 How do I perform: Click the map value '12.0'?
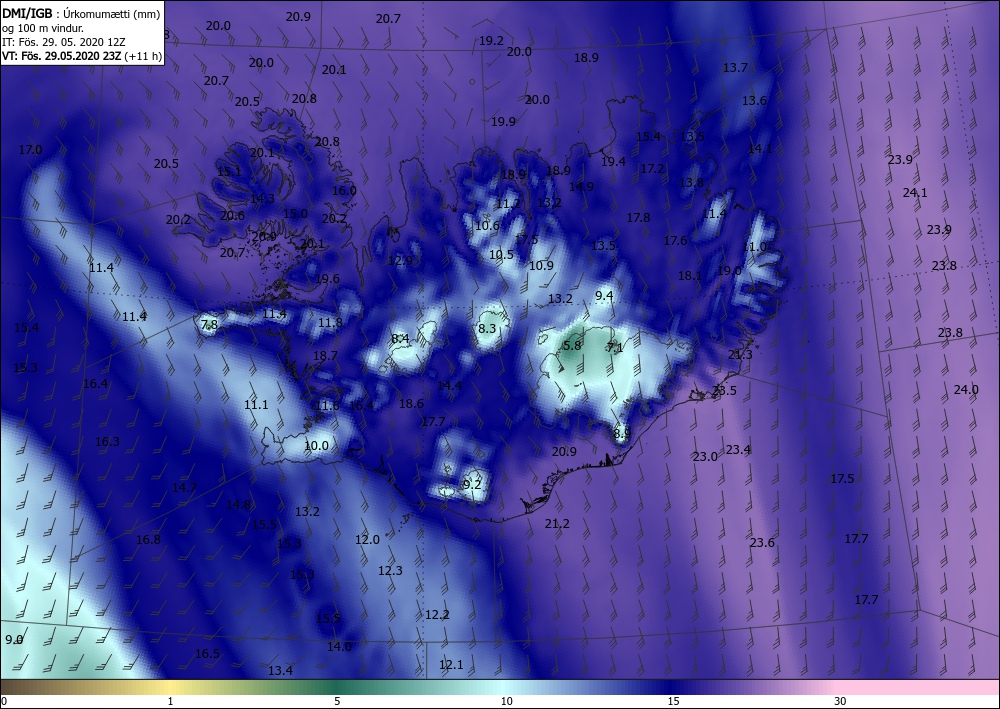point(367,539)
